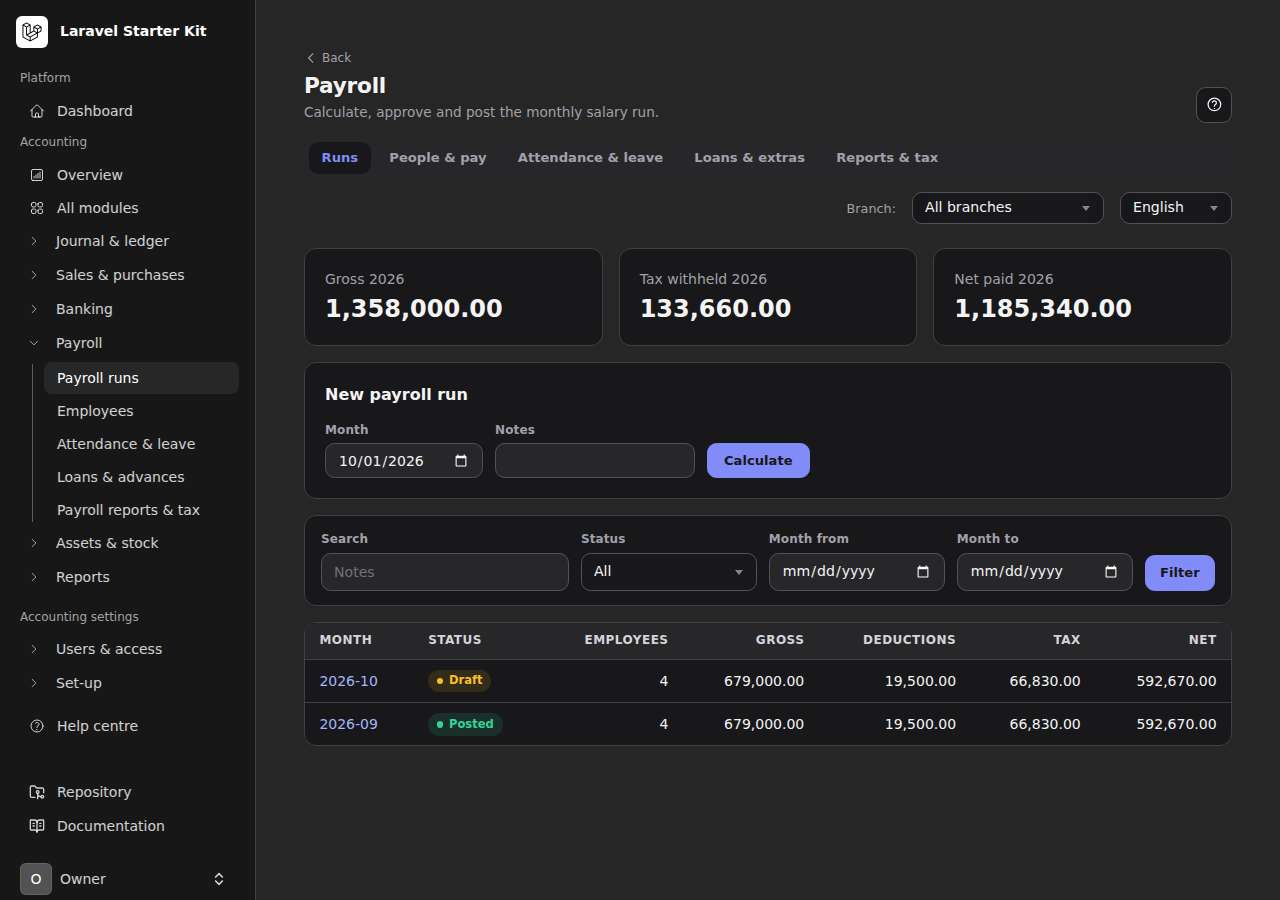Switch to the Loans & extras tab

750,158
